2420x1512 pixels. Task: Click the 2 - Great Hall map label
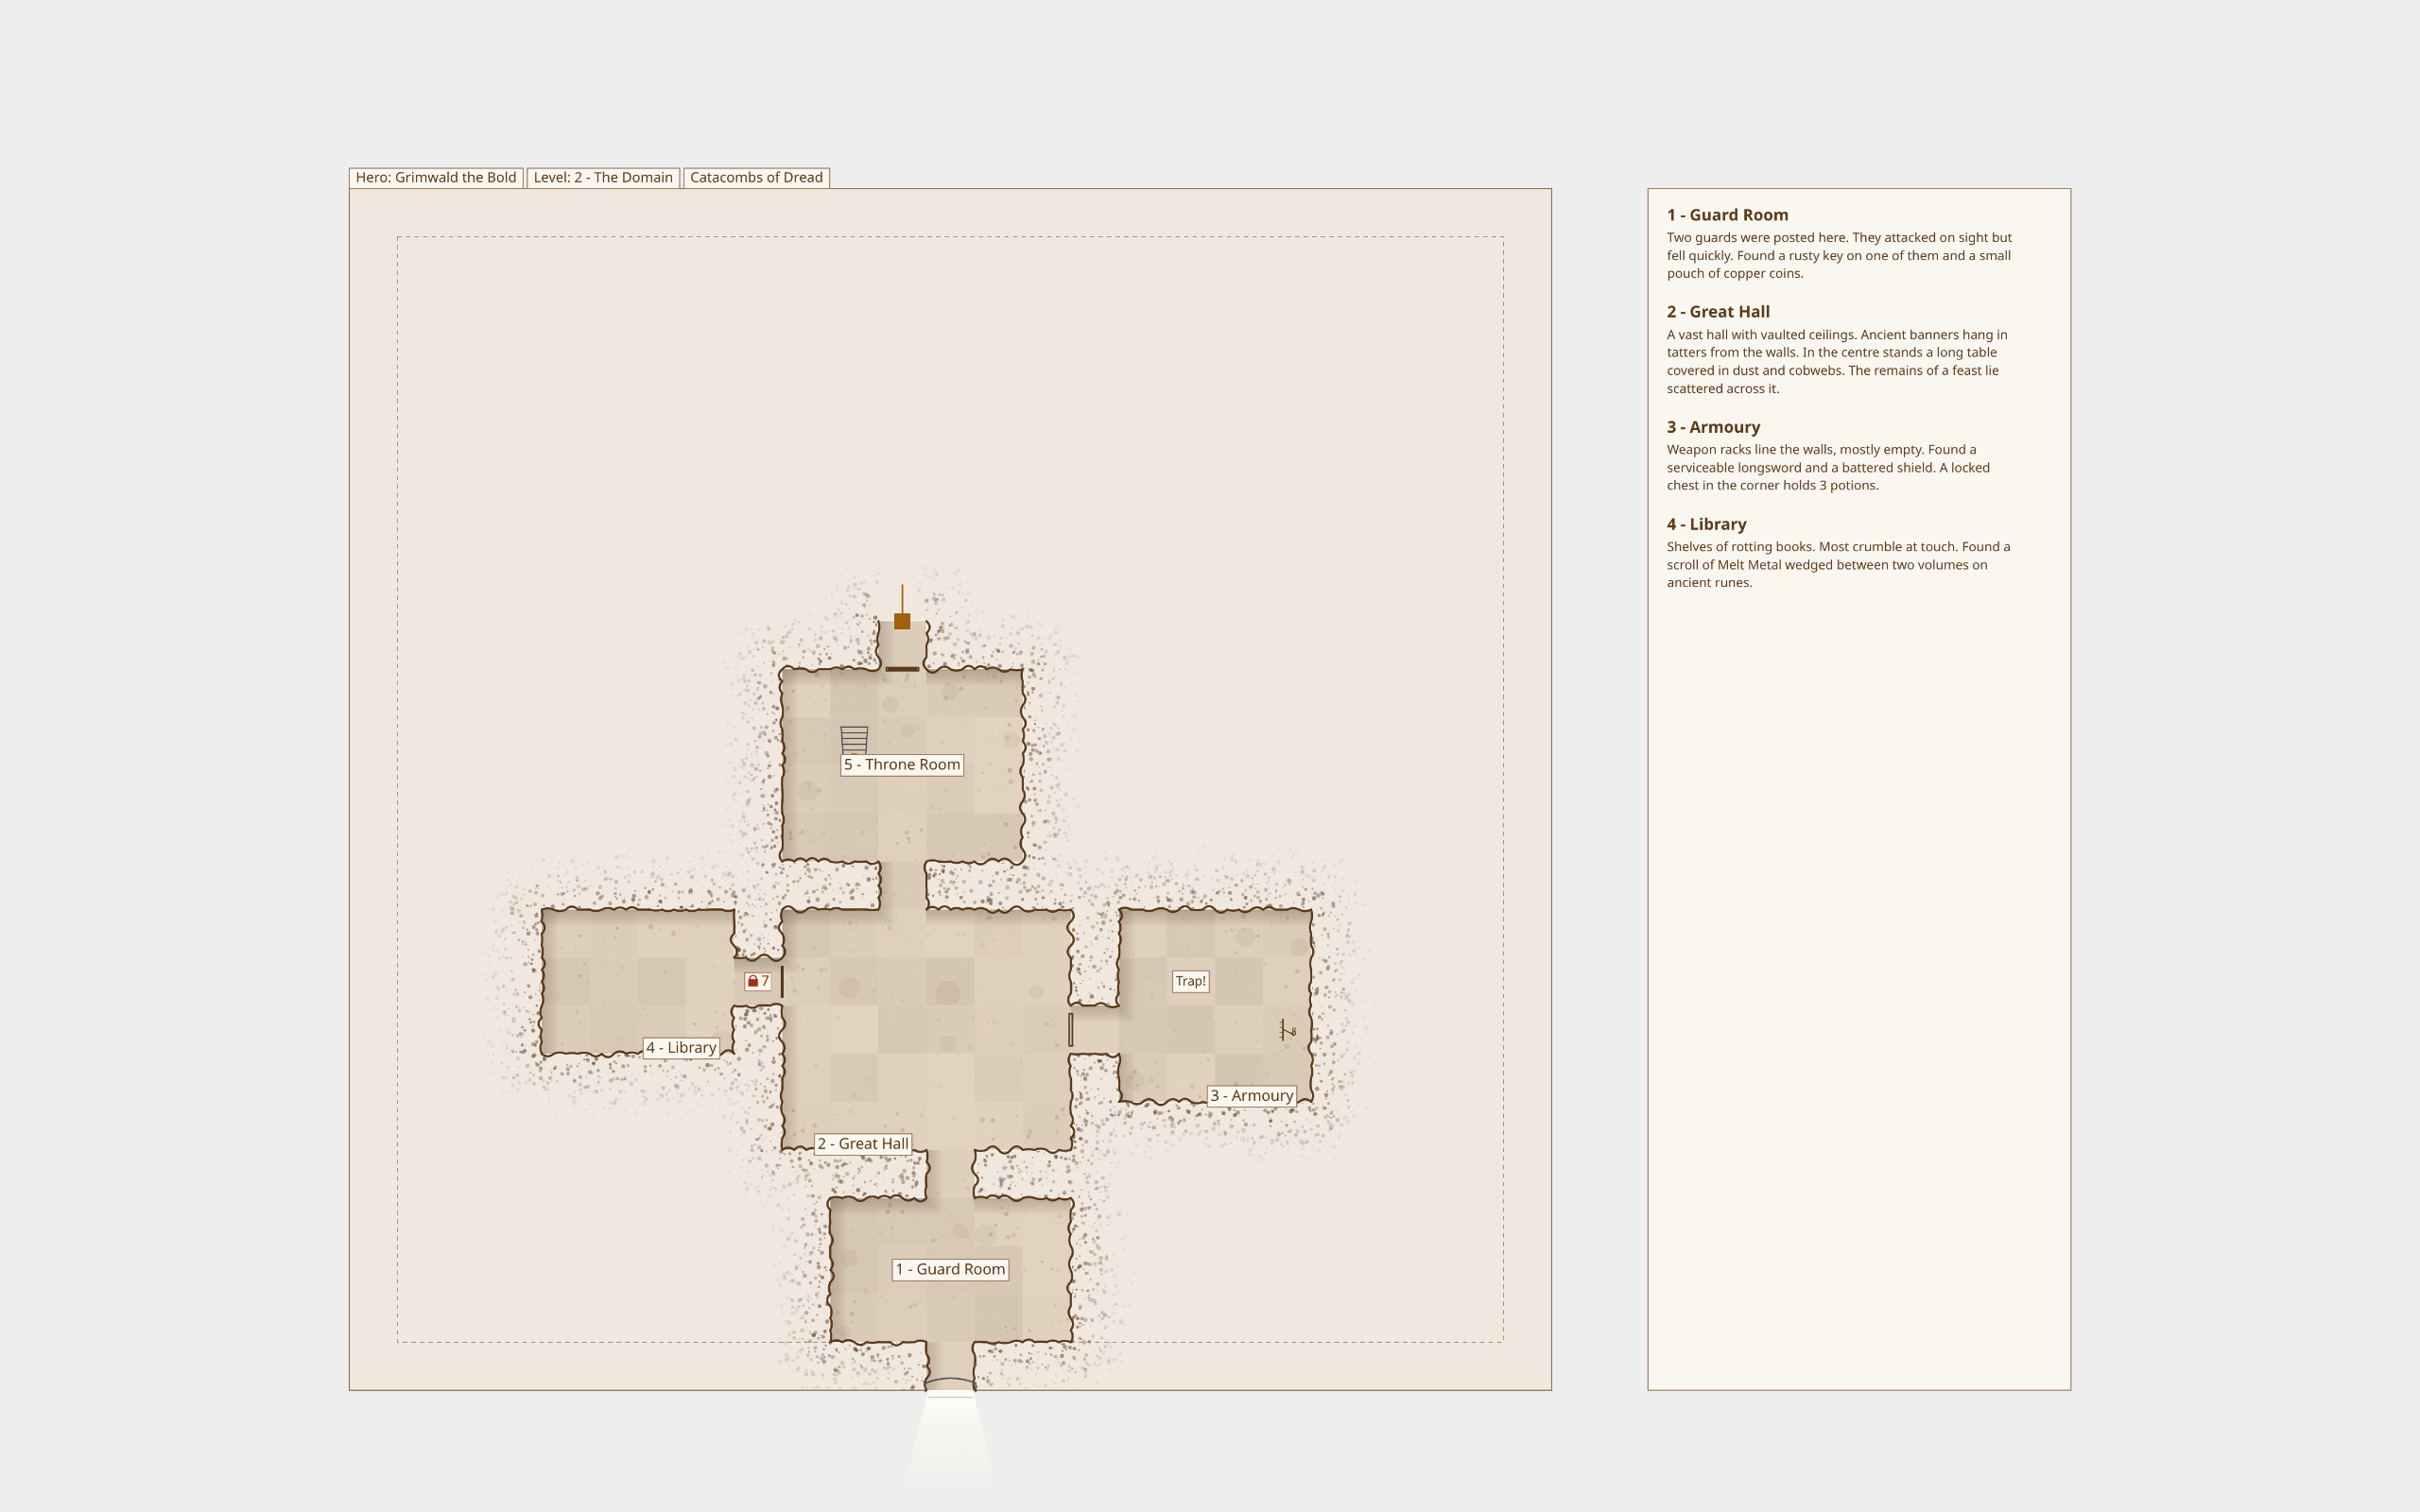point(863,1143)
